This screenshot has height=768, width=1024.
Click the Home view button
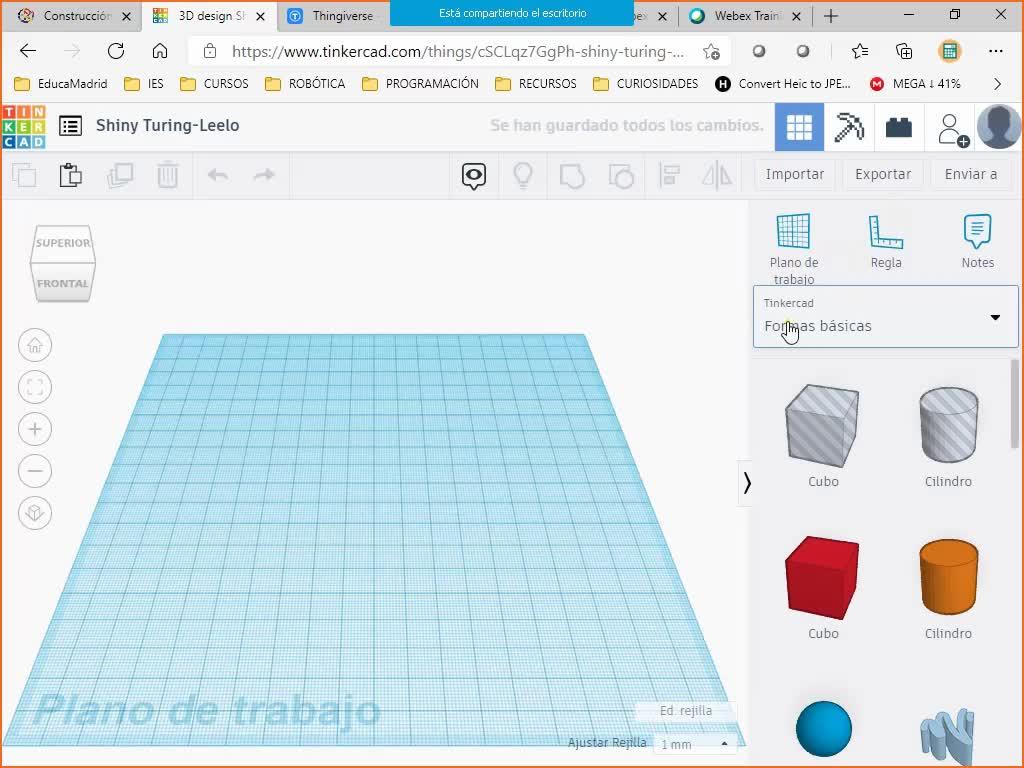35,345
